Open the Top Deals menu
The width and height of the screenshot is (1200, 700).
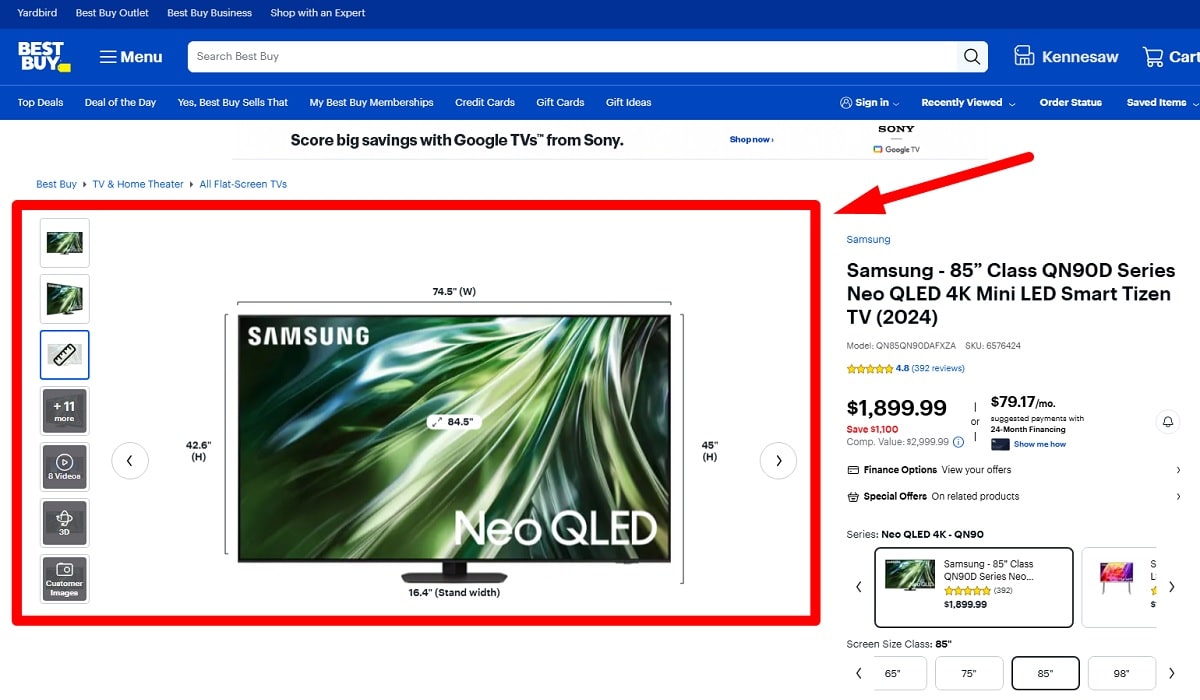[x=39, y=102]
